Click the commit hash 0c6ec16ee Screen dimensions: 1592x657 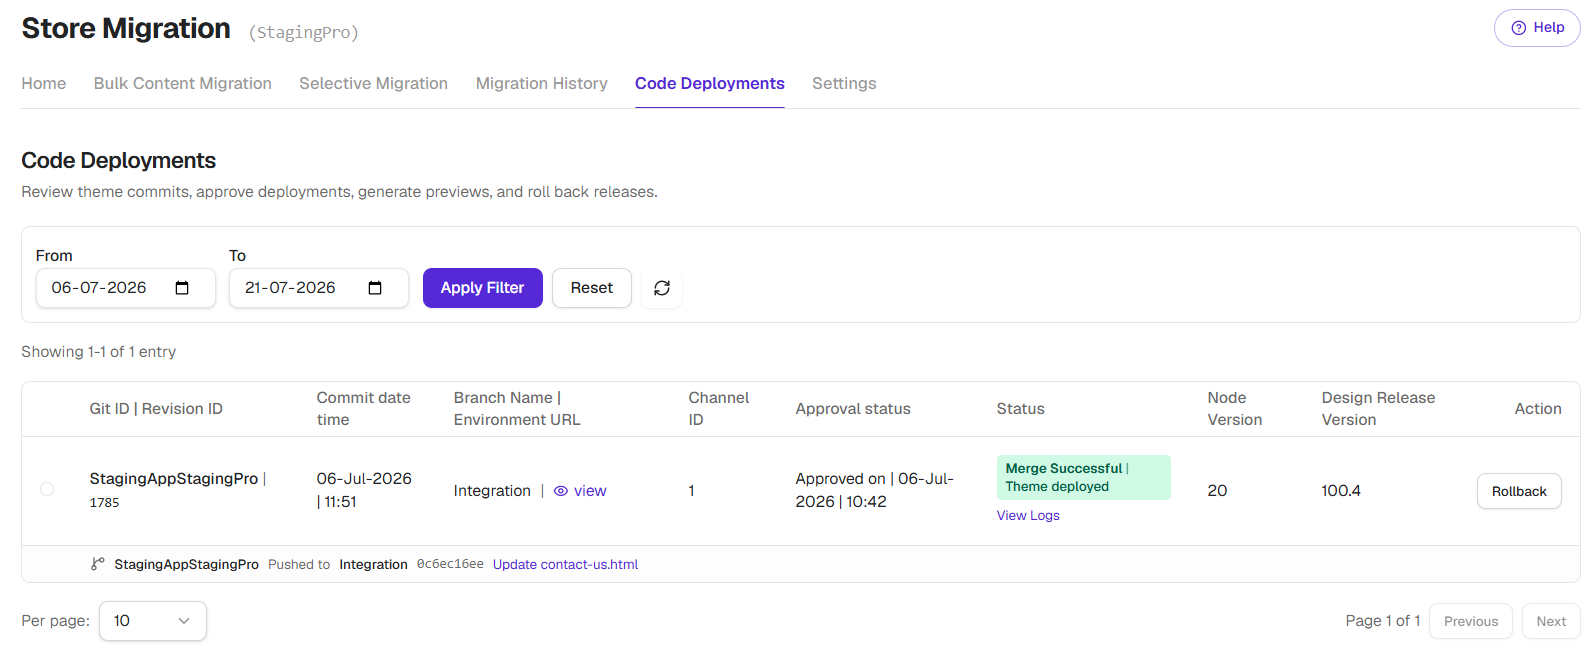pos(450,564)
